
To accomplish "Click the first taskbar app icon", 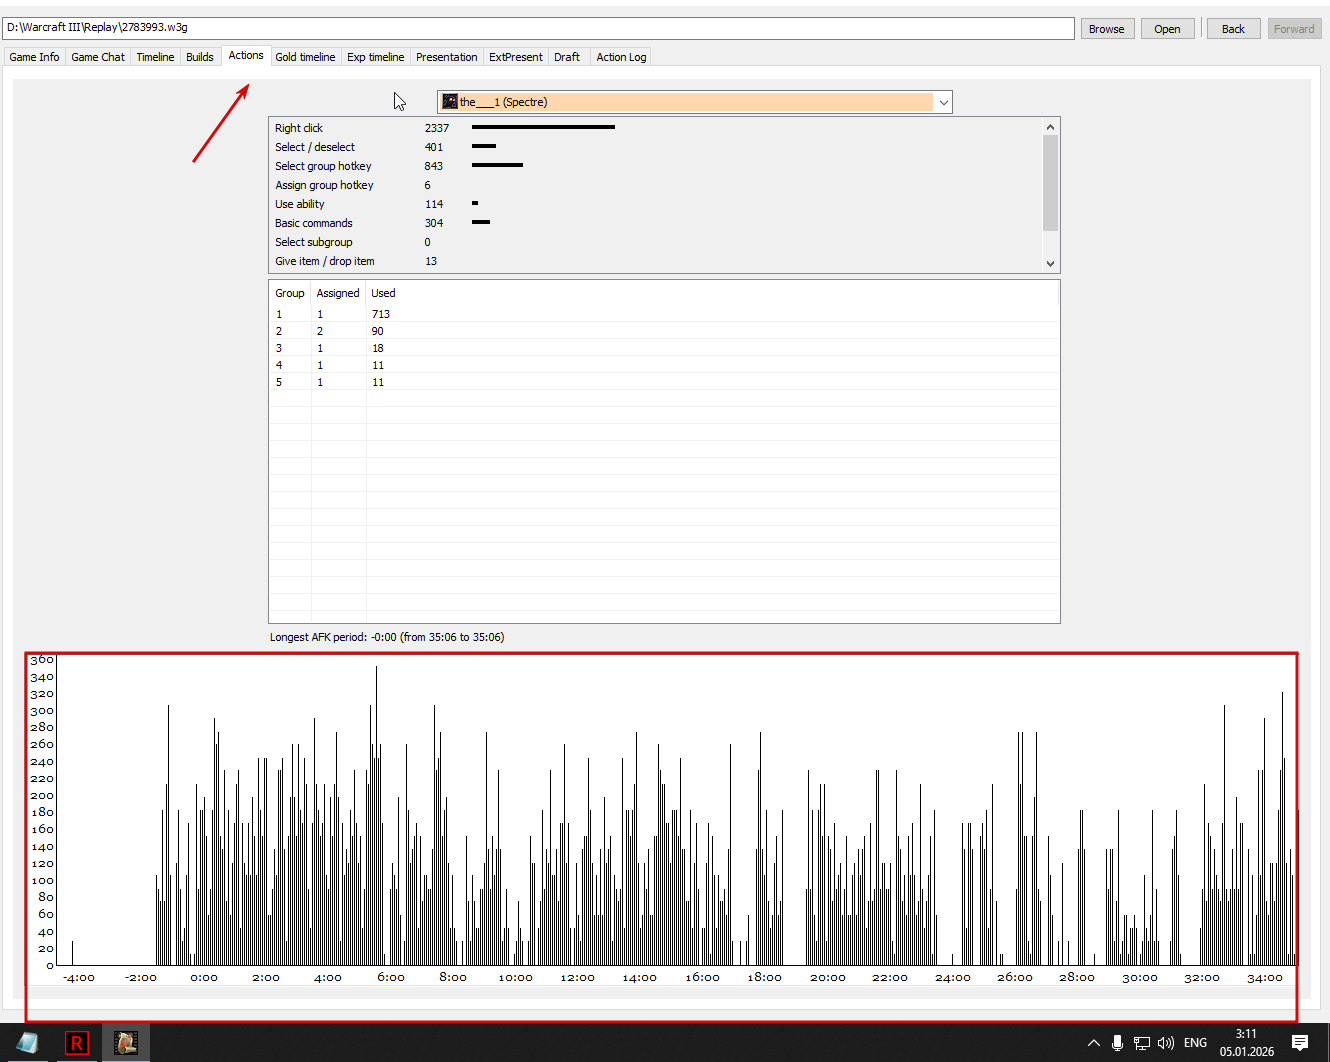I will click(27, 1043).
